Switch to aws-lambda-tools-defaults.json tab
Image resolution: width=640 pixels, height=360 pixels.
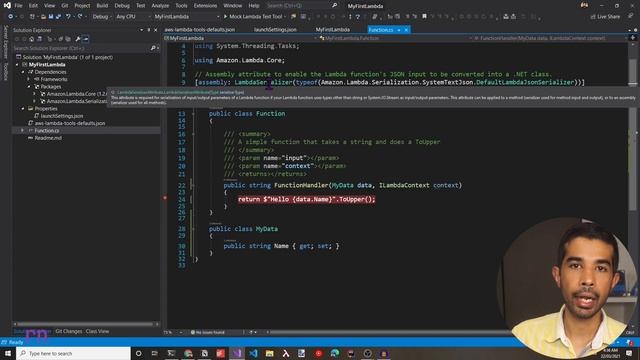pyautogui.click(x=200, y=30)
